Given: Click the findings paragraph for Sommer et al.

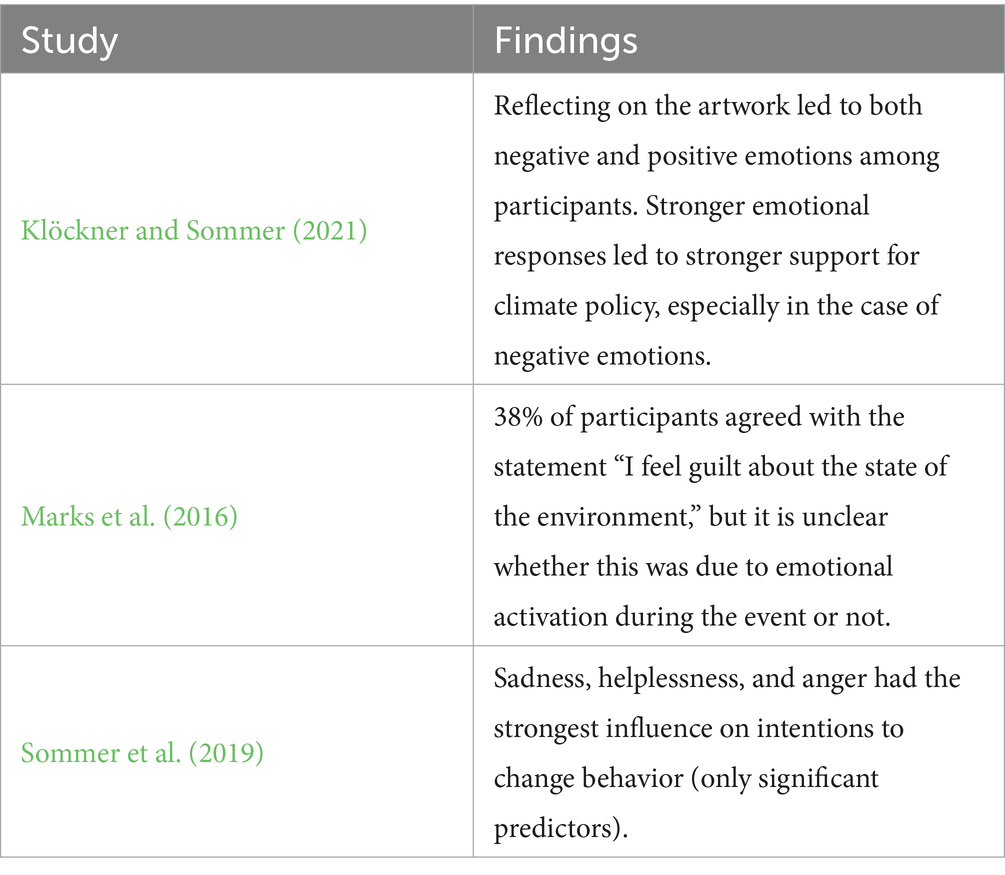Looking at the screenshot, I should coord(726,752).
